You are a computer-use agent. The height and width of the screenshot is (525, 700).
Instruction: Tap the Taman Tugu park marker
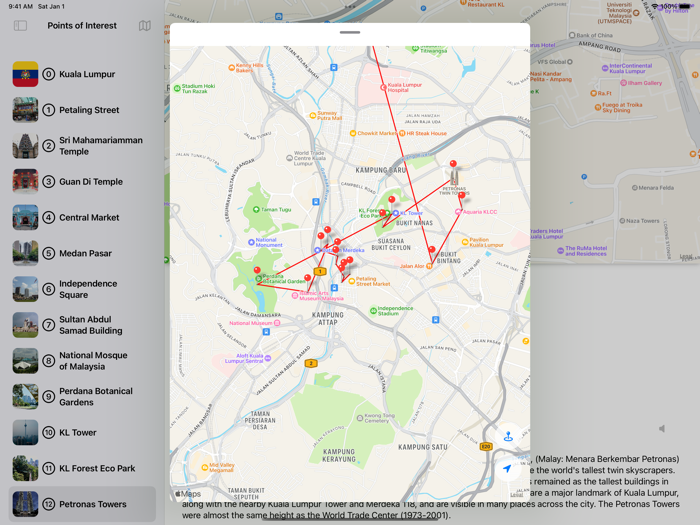click(256, 209)
